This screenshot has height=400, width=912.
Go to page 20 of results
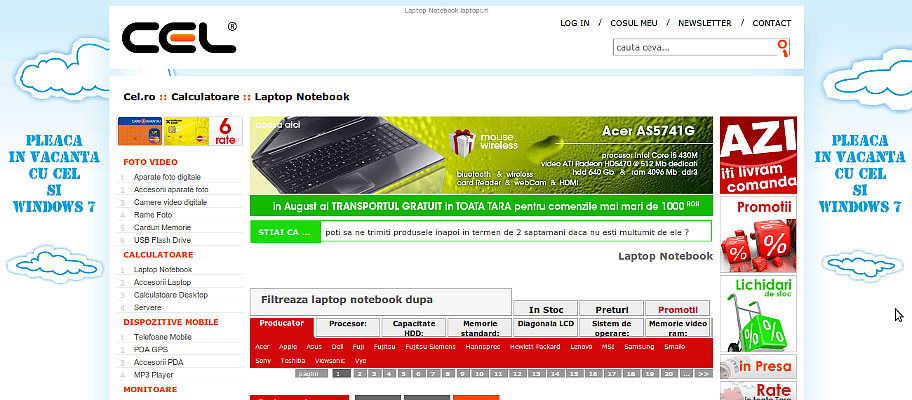(669, 374)
